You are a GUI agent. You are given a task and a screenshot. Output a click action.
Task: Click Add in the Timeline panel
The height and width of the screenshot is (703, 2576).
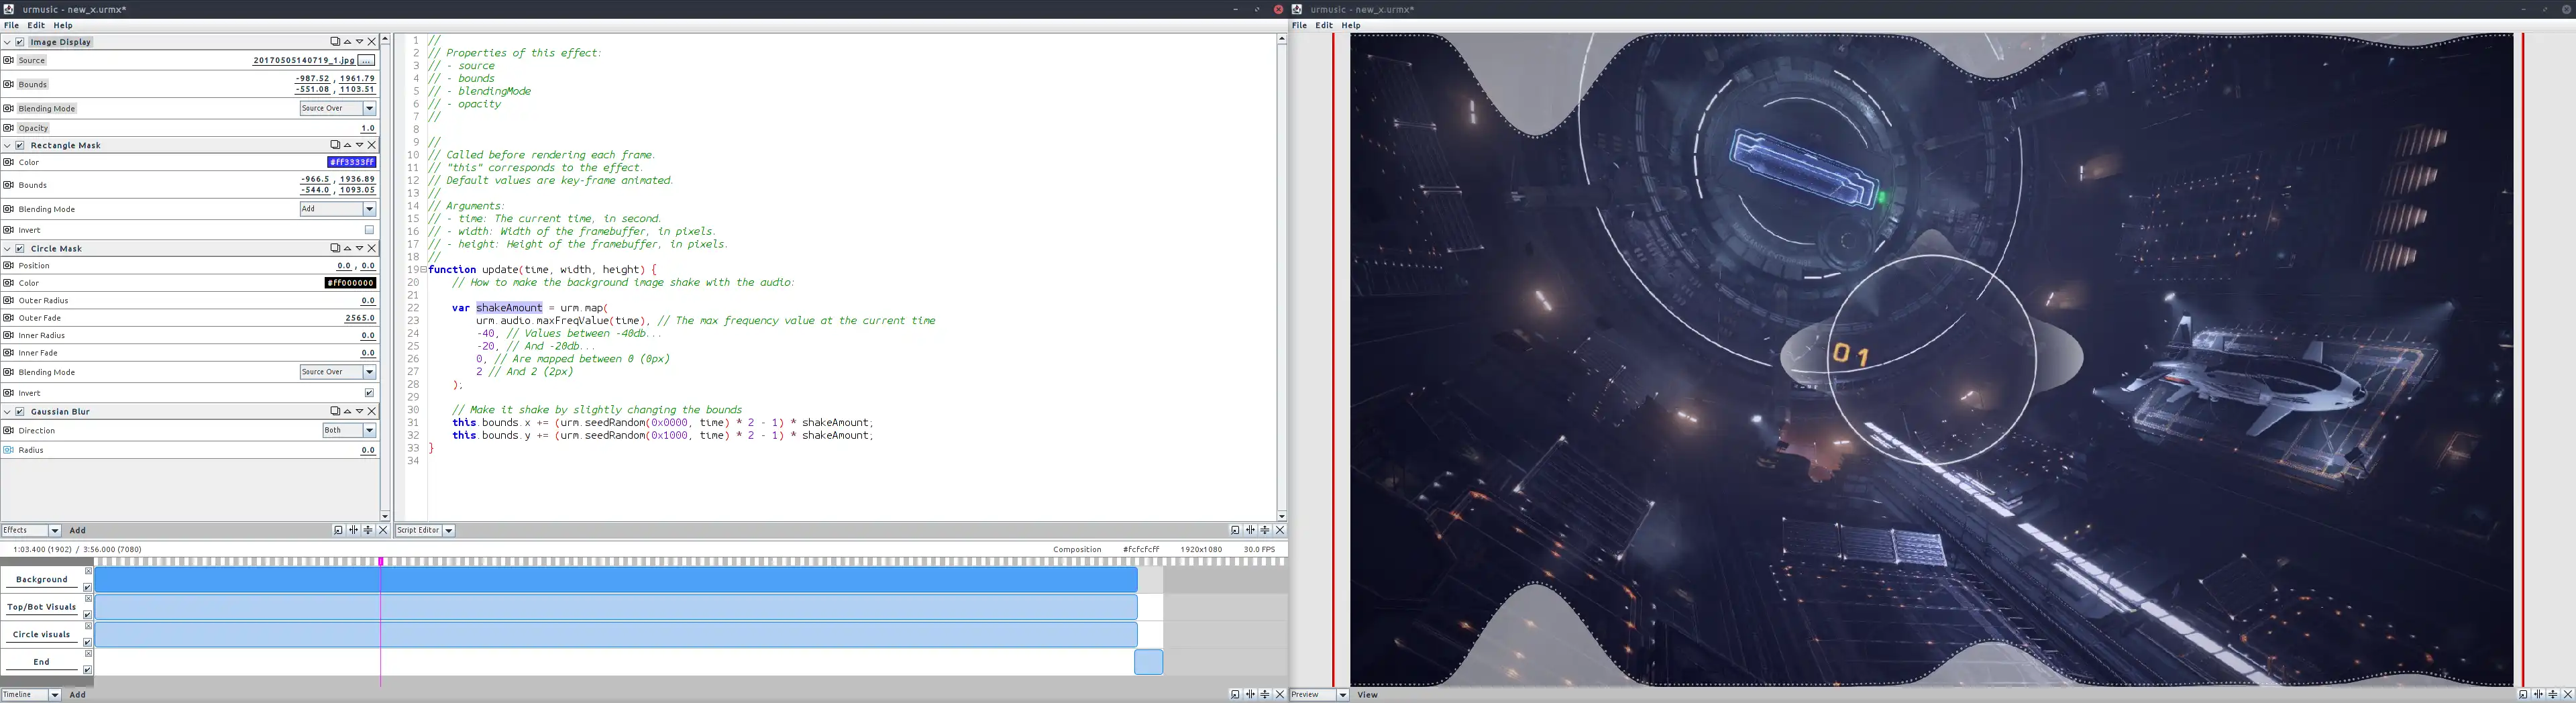[x=78, y=694]
